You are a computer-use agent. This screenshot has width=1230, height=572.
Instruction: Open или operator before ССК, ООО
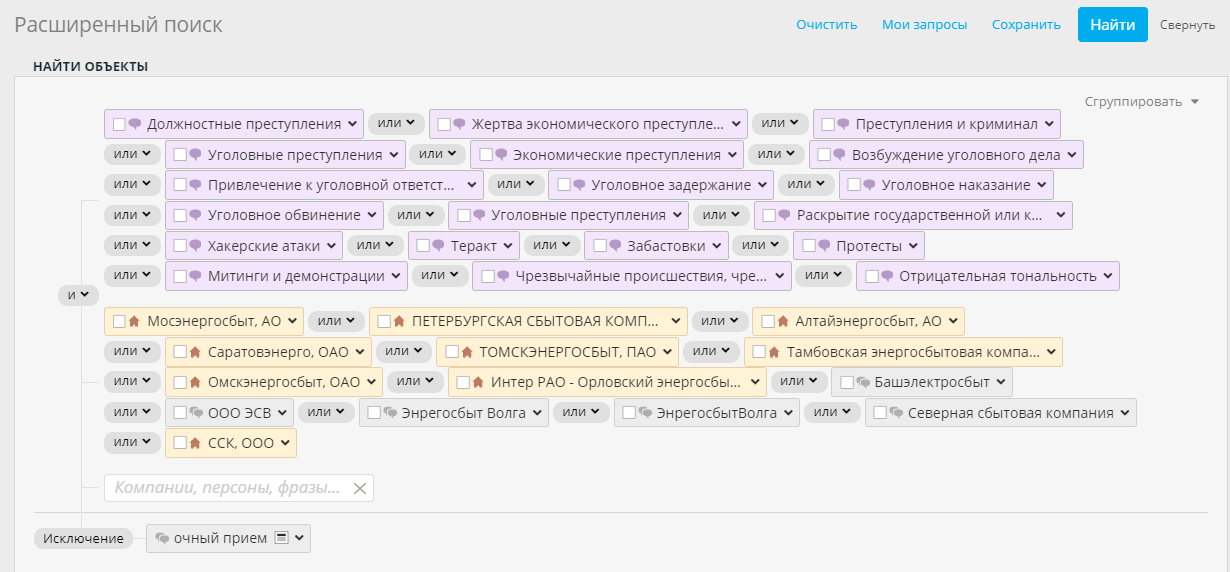pyautogui.click(x=132, y=442)
